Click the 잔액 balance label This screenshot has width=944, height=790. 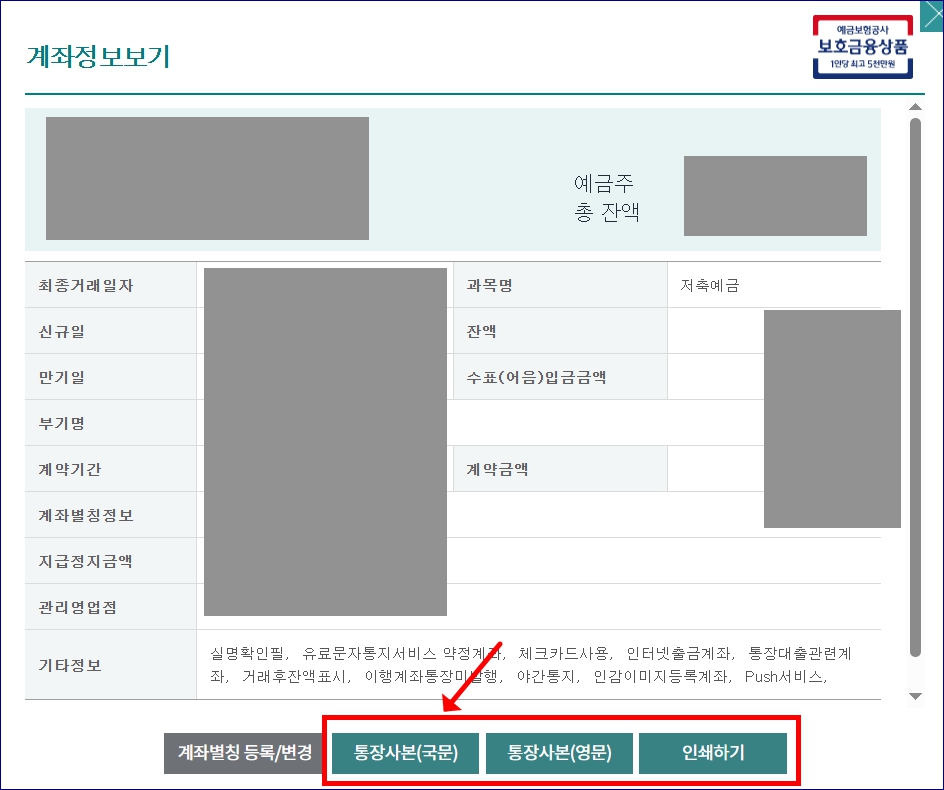(x=476, y=330)
